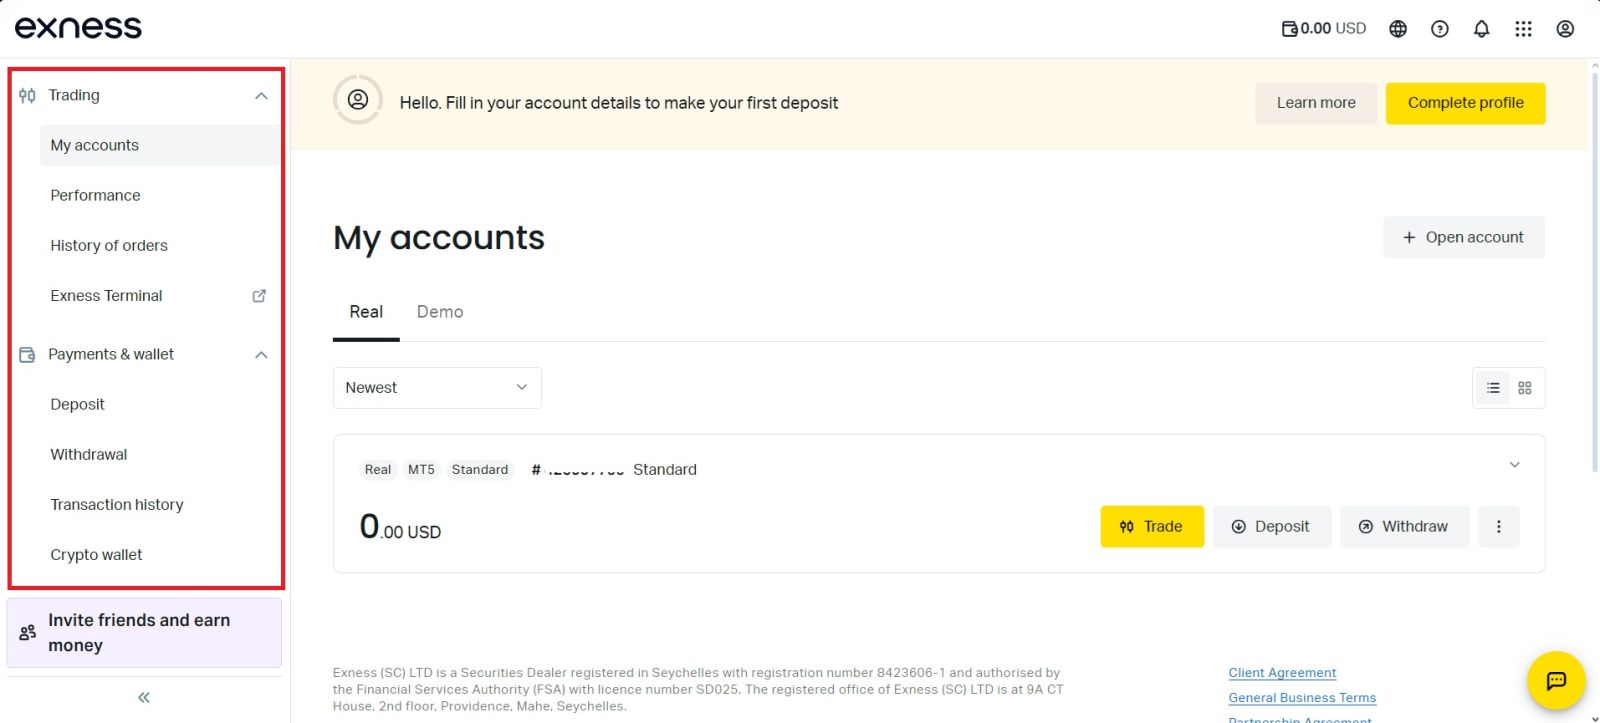Image resolution: width=1600 pixels, height=723 pixels.
Task: Select Transaction history in the sidebar
Action: [x=116, y=504]
